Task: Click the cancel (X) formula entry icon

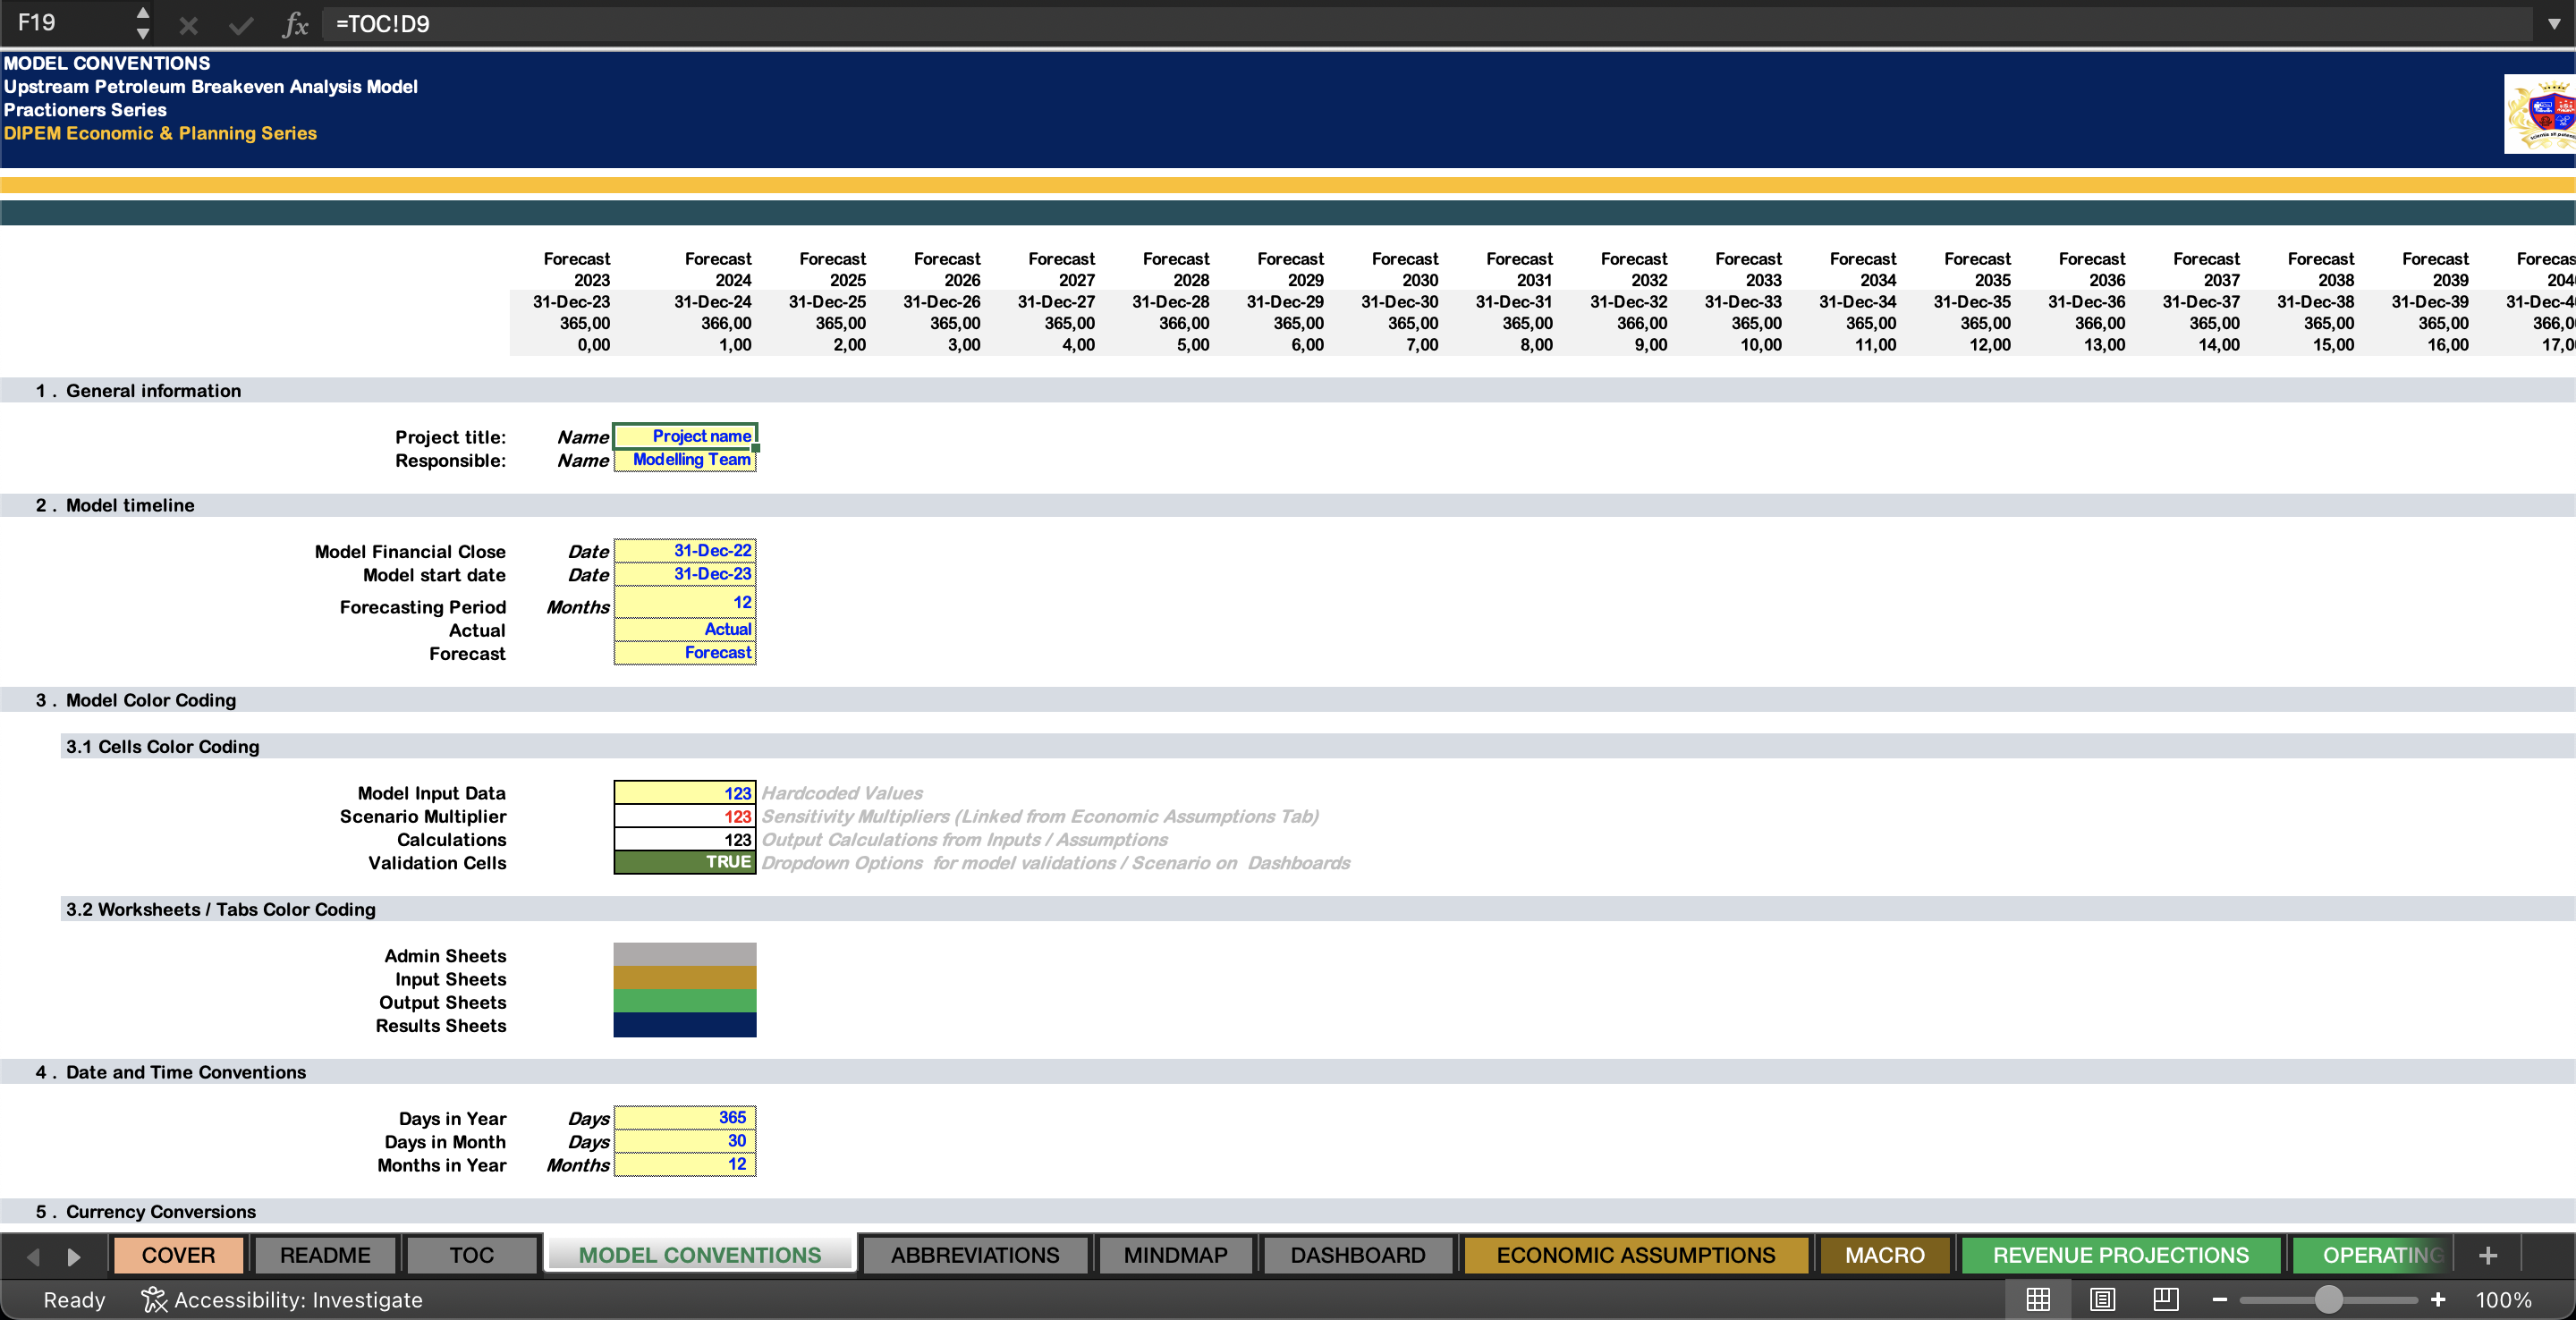Action: (x=188, y=25)
